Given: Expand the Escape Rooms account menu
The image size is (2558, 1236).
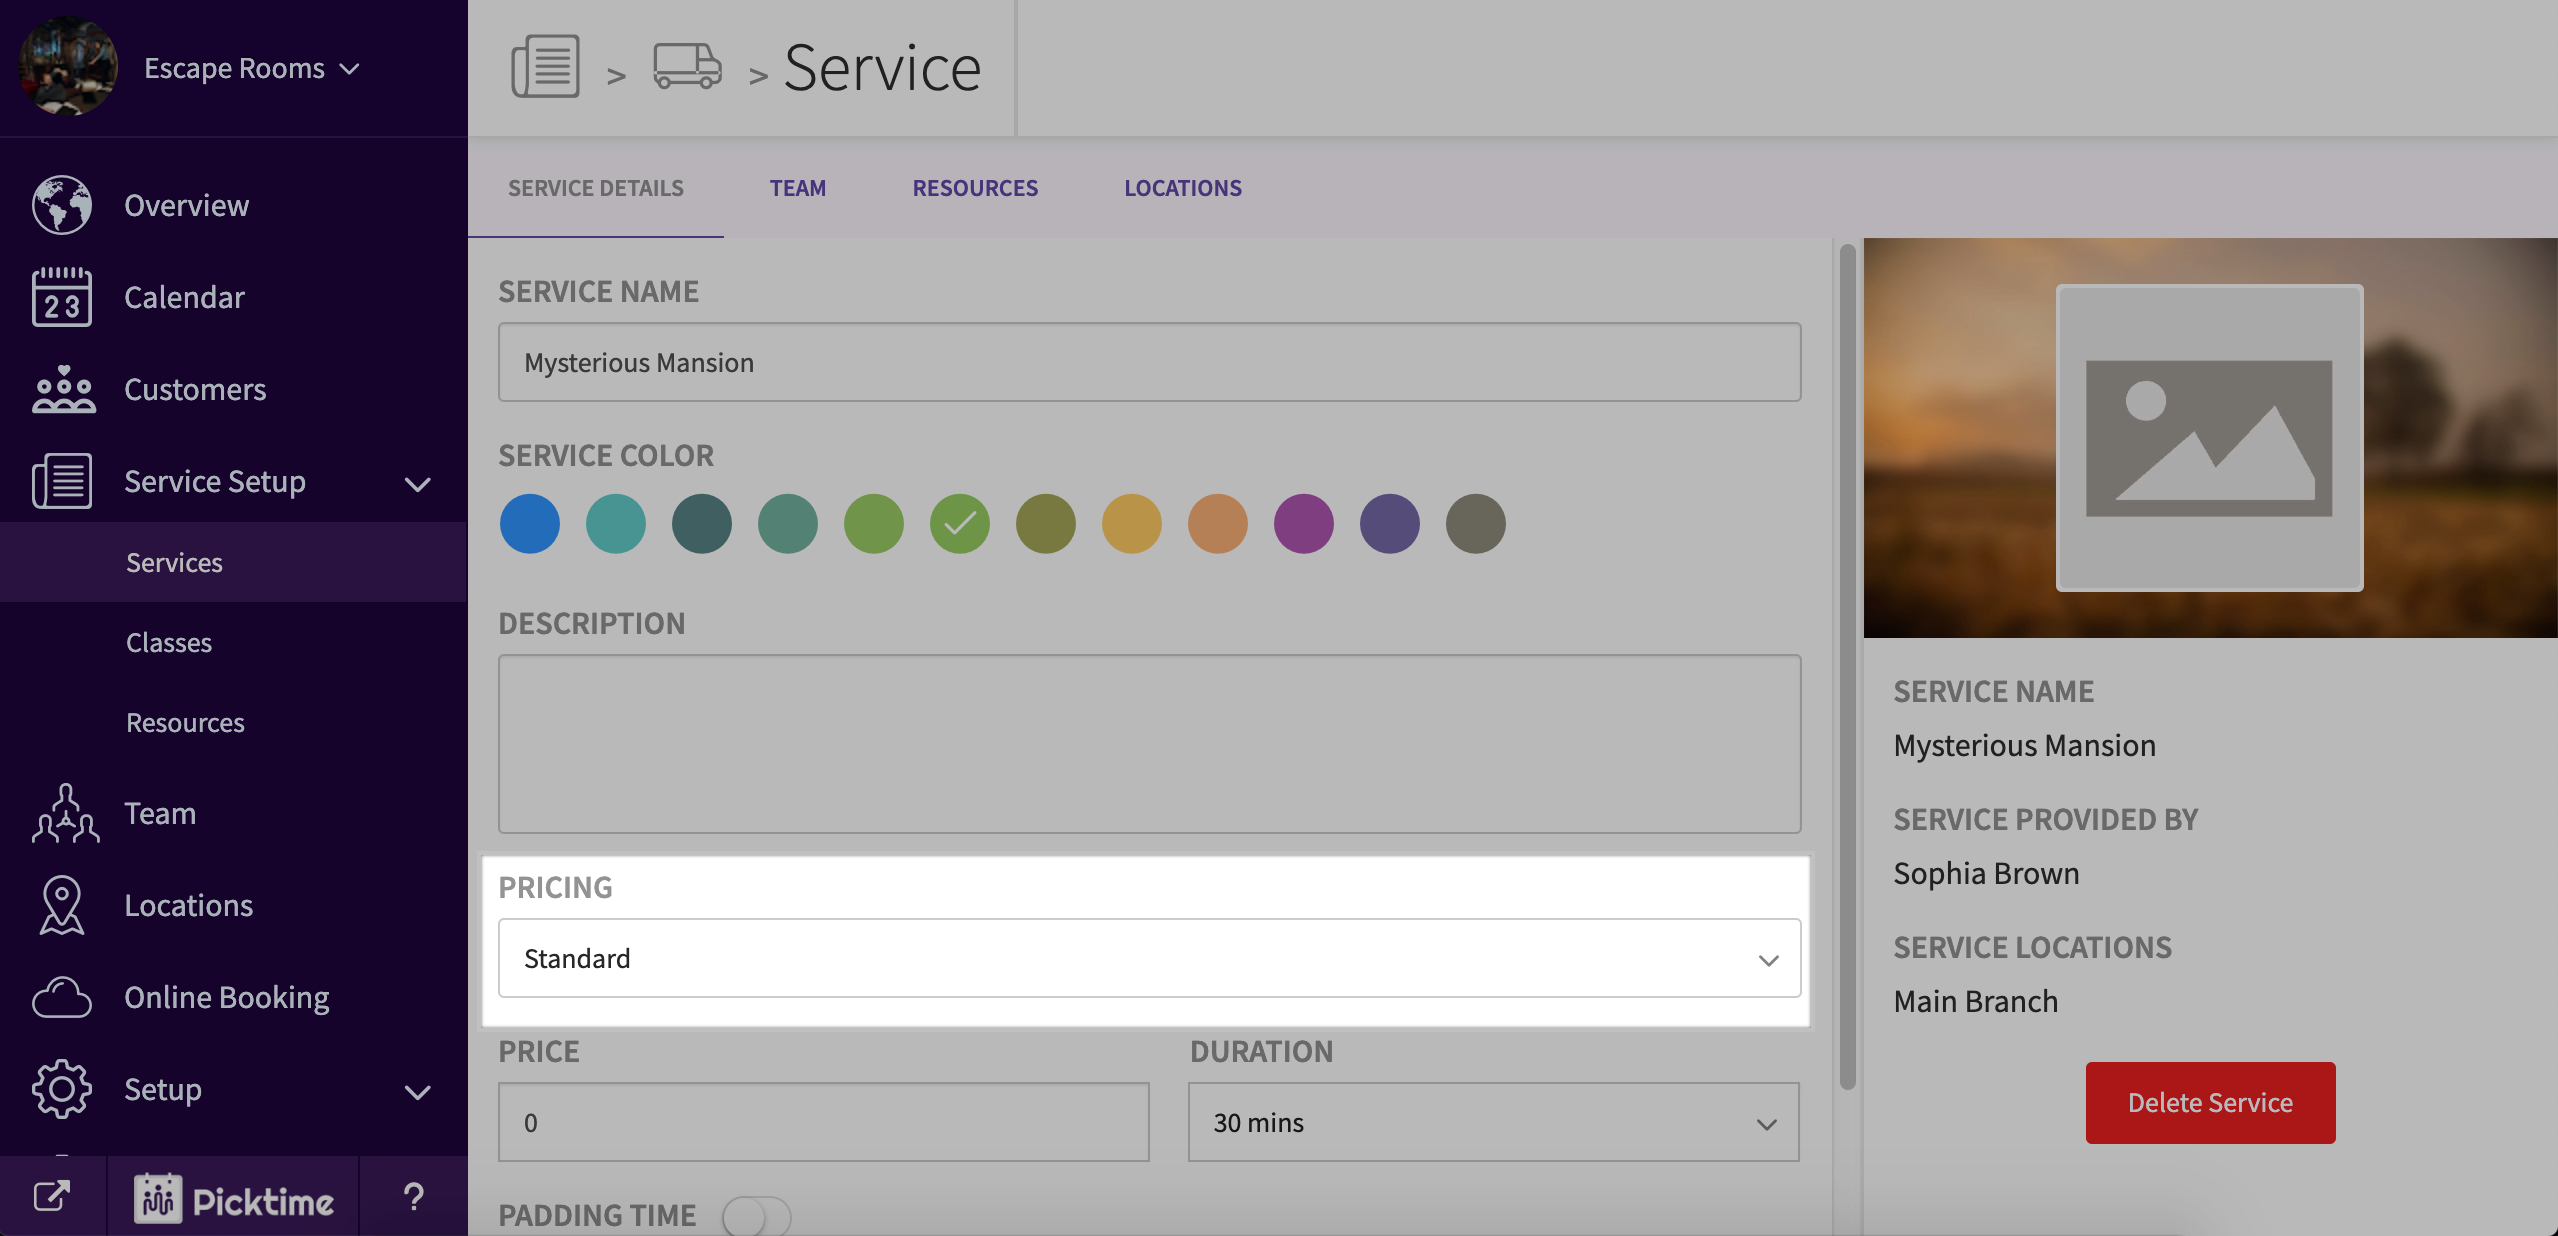Looking at the screenshot, I should pyautogui.click(x=251, y=68).
